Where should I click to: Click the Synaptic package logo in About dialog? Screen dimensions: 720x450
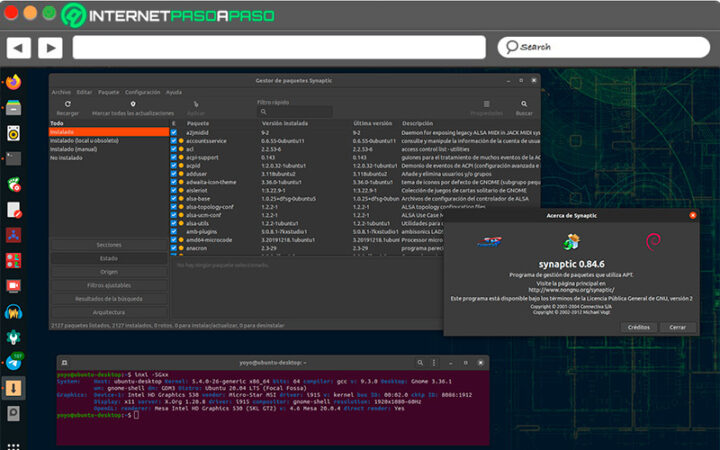(x=572, y=242)
